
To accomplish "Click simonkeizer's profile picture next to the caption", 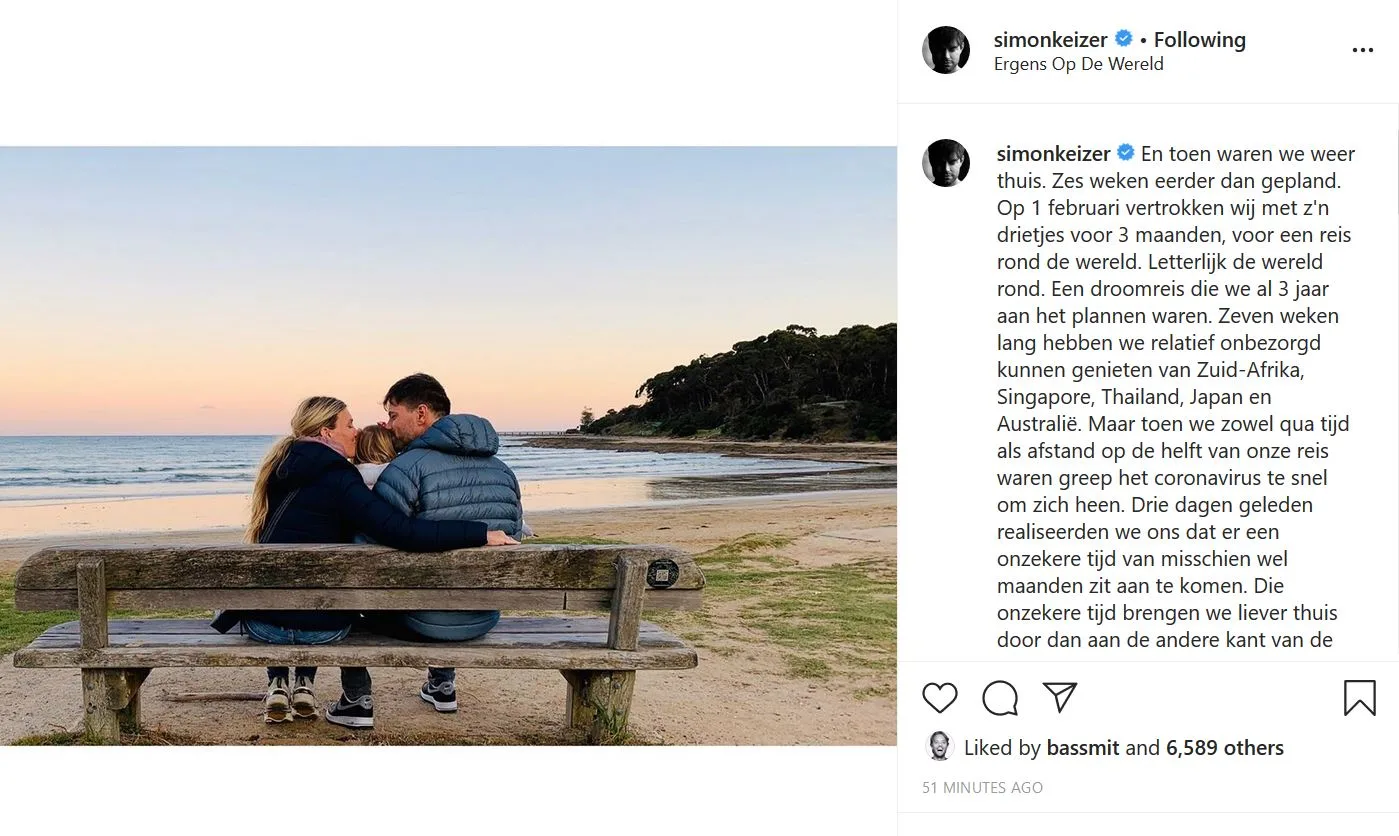I will point(946,163).
